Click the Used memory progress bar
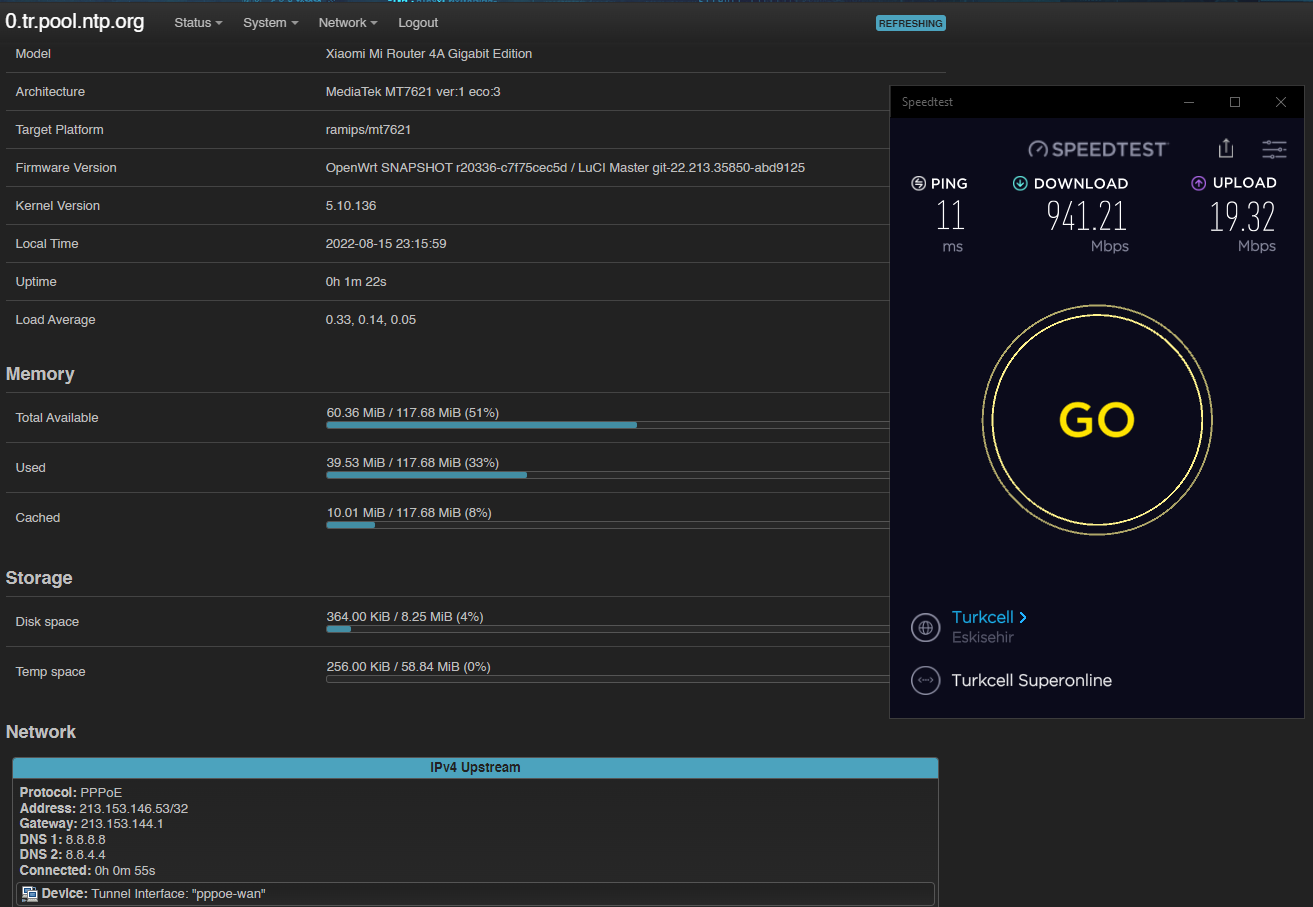The height and width of the screenshot is (907, 1313). tap(608, 475)
